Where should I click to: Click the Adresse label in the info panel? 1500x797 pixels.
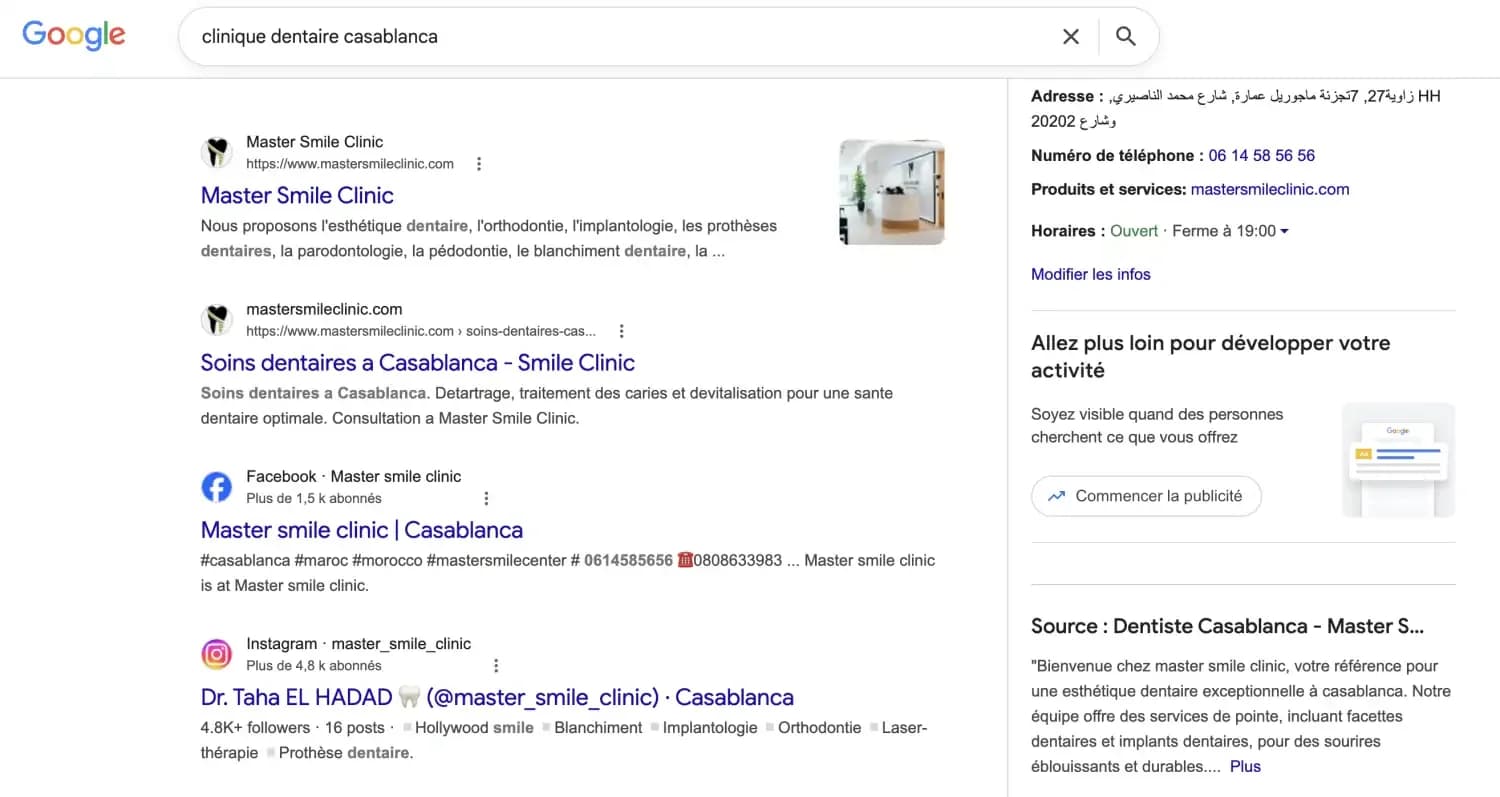click(1067, 97)
